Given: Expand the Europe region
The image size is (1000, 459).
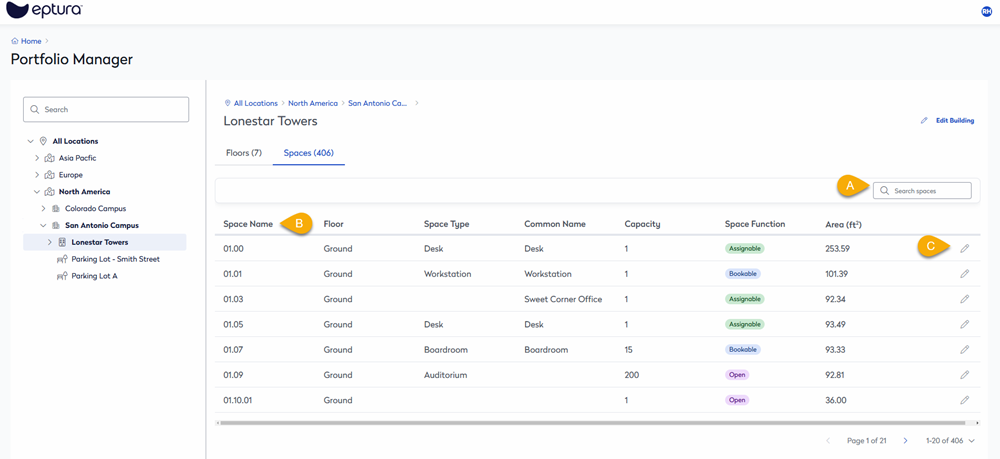Looking at the screenshot, I should (x=37, y=175).
